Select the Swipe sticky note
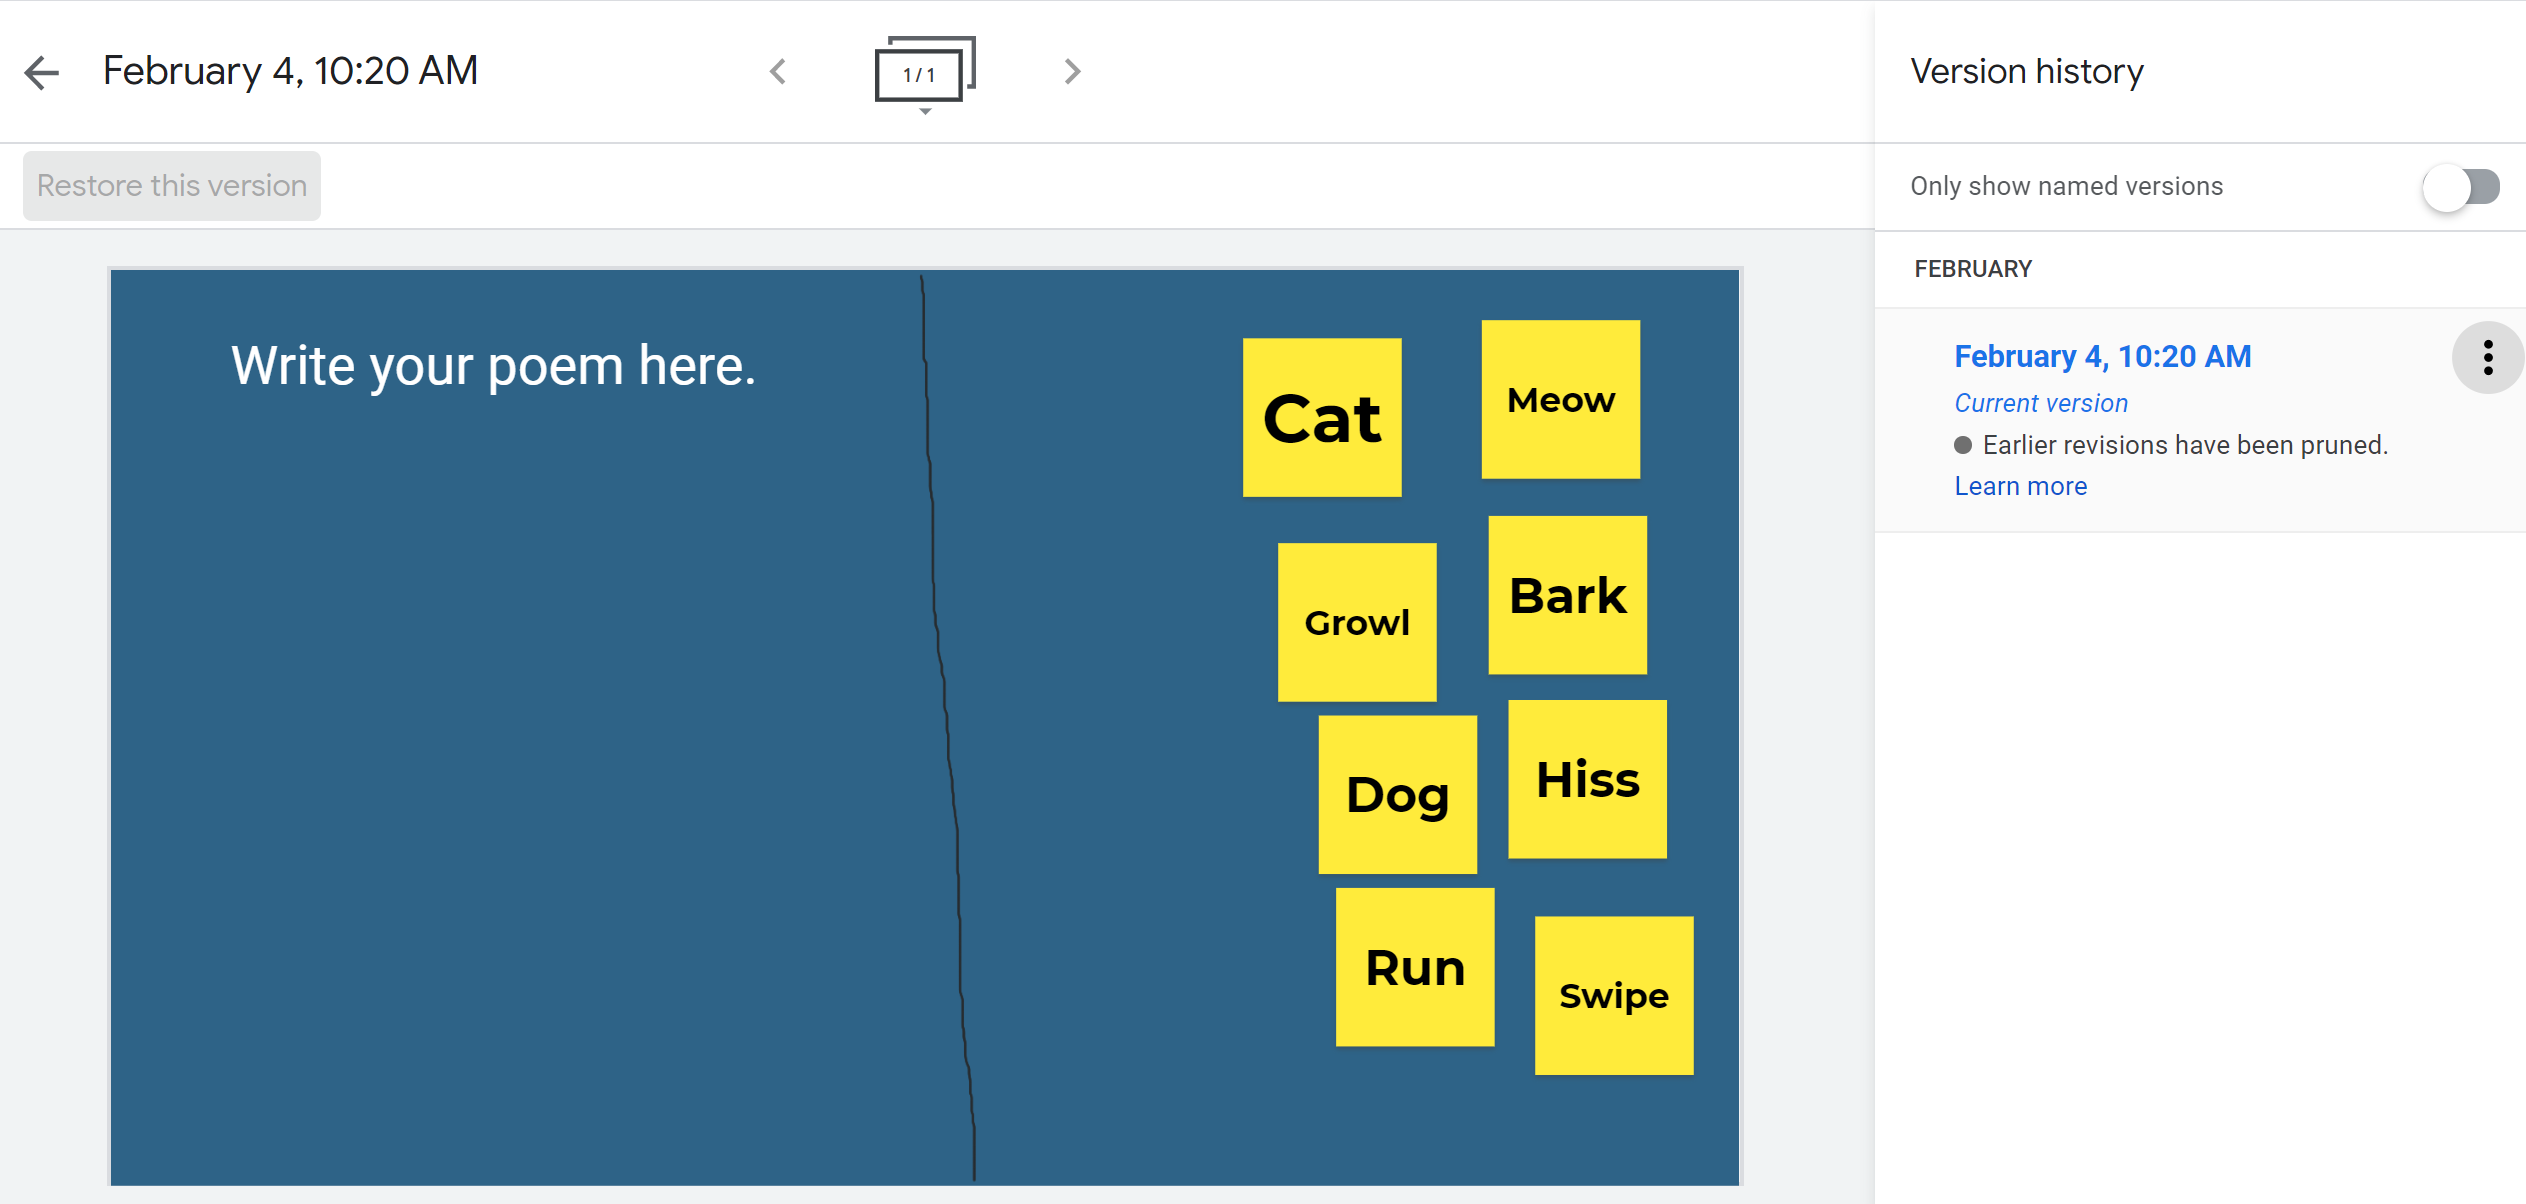 point(1613,994)
